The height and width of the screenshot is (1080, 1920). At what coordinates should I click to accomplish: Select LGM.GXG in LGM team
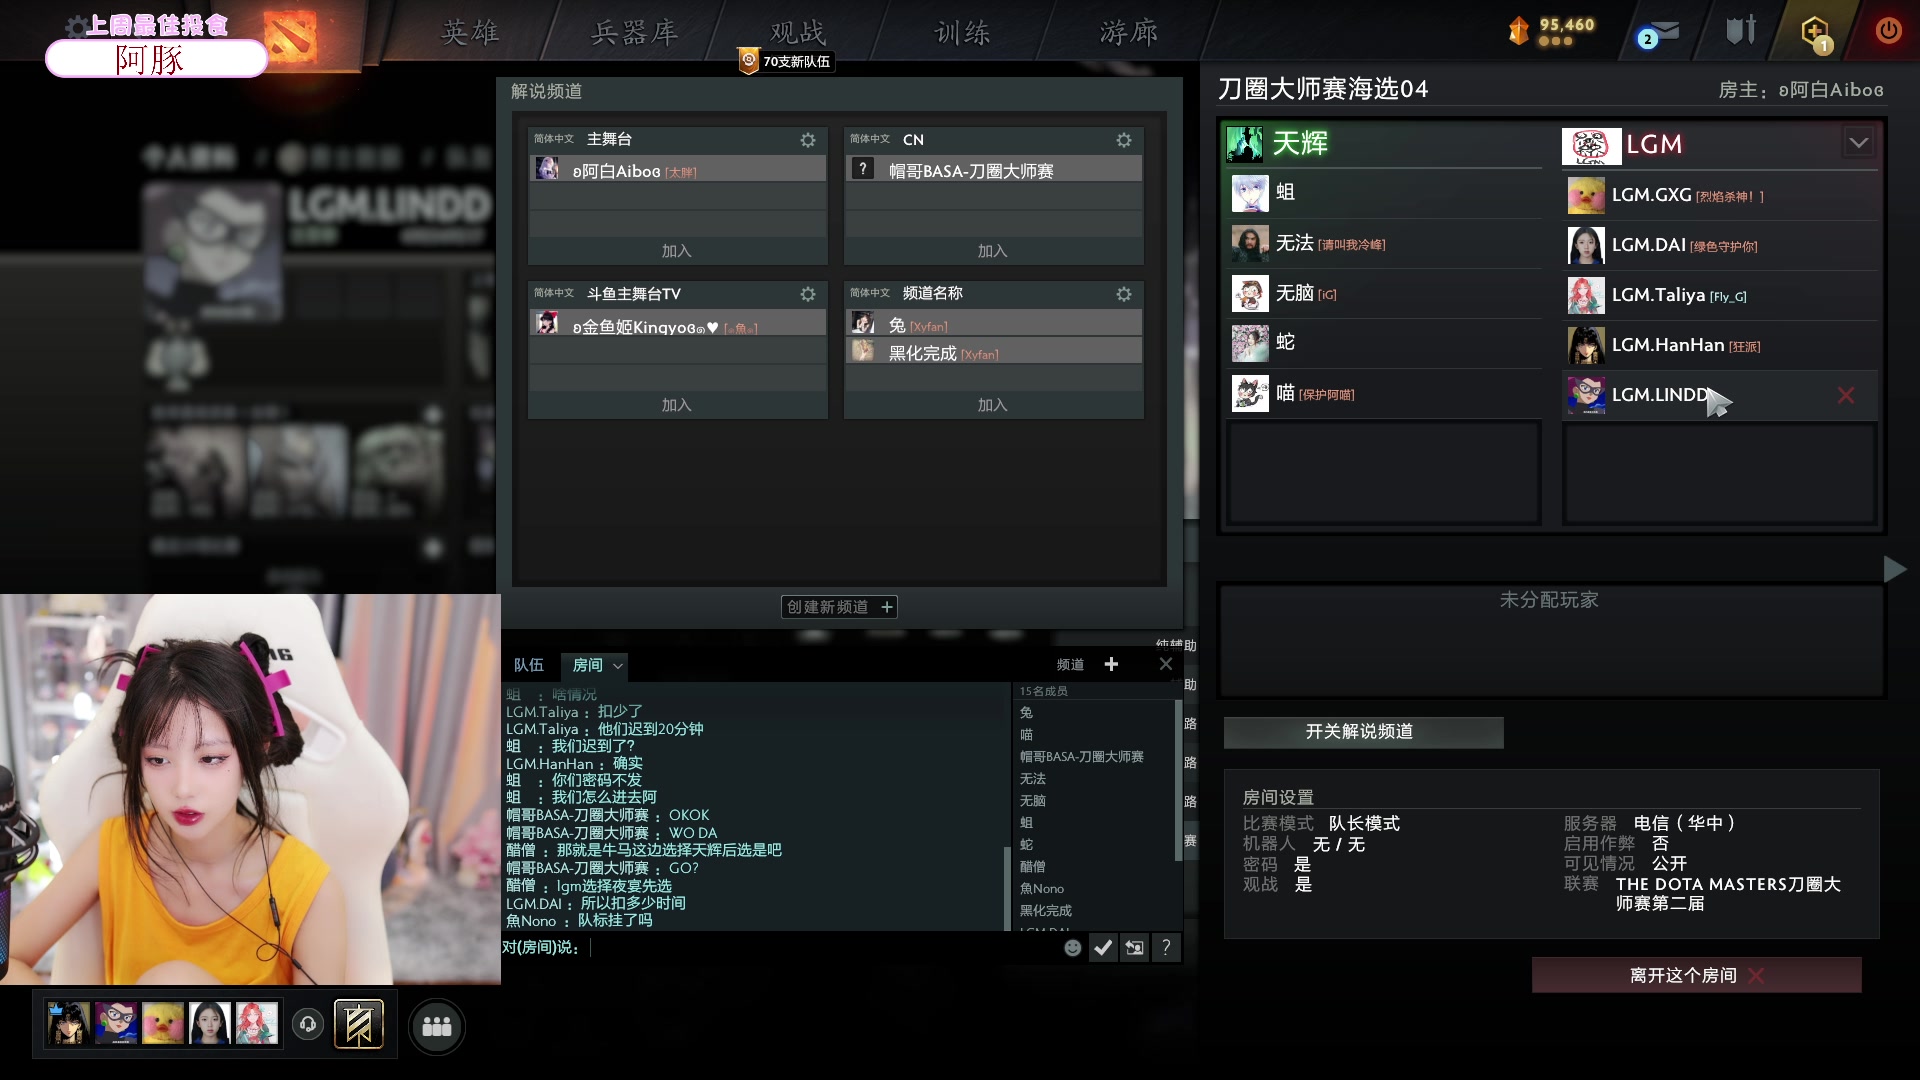pos(1720,196)
